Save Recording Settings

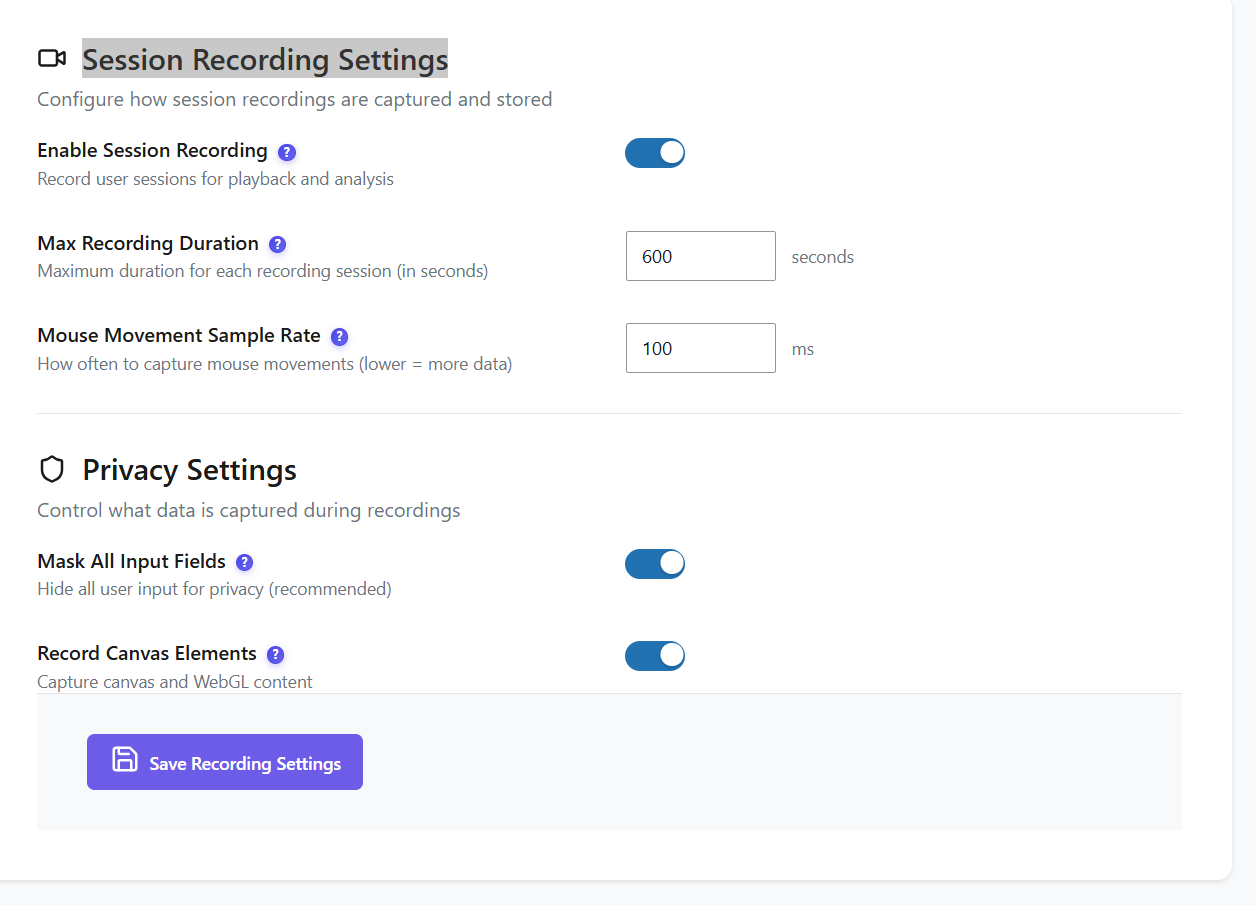pyautogui.click(x=225, y=762)
